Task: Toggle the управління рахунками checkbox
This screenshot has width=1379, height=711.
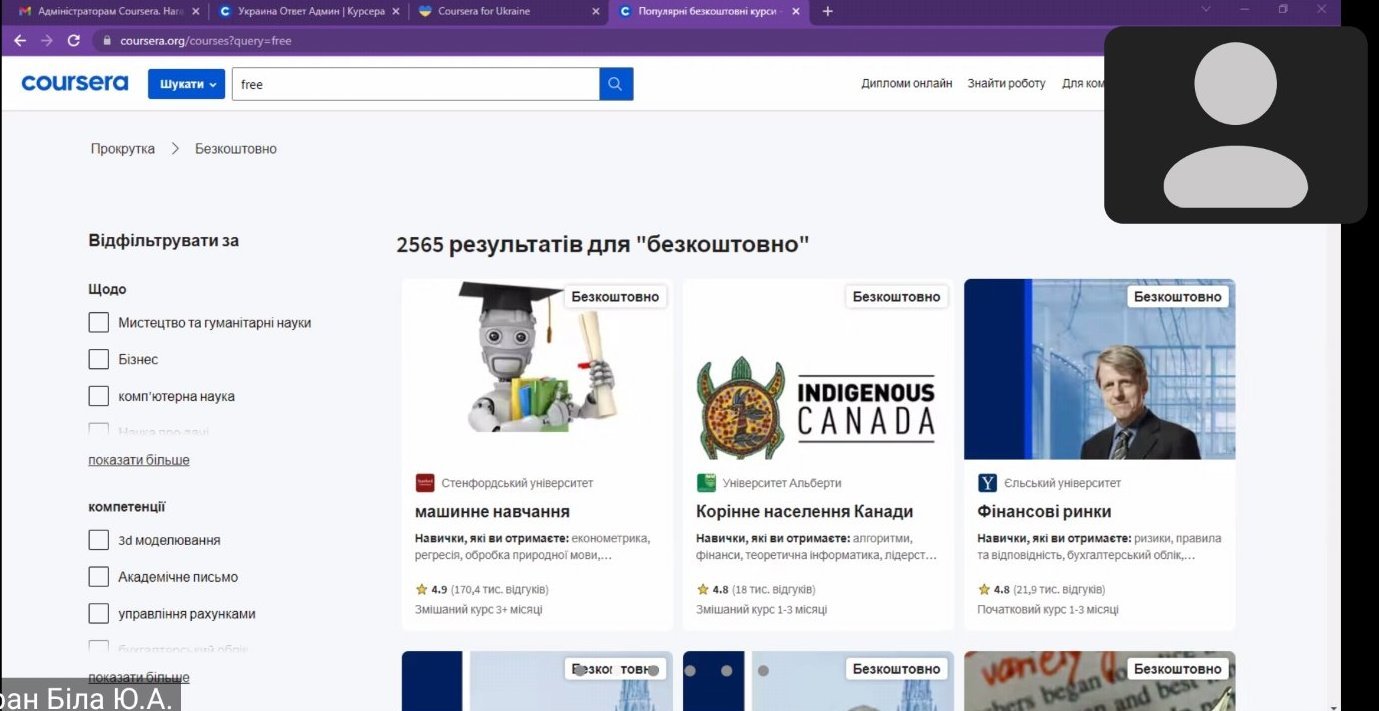Action: (98, 614)
